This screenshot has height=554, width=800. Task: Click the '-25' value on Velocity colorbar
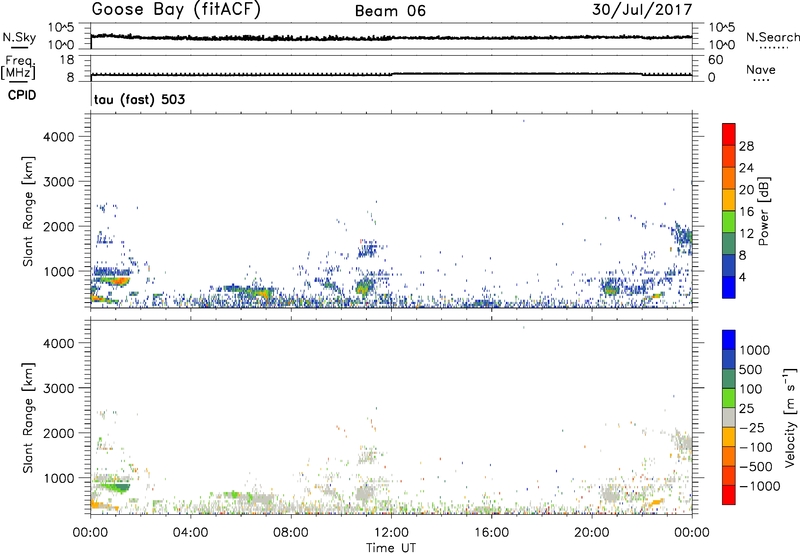point(752,427)
